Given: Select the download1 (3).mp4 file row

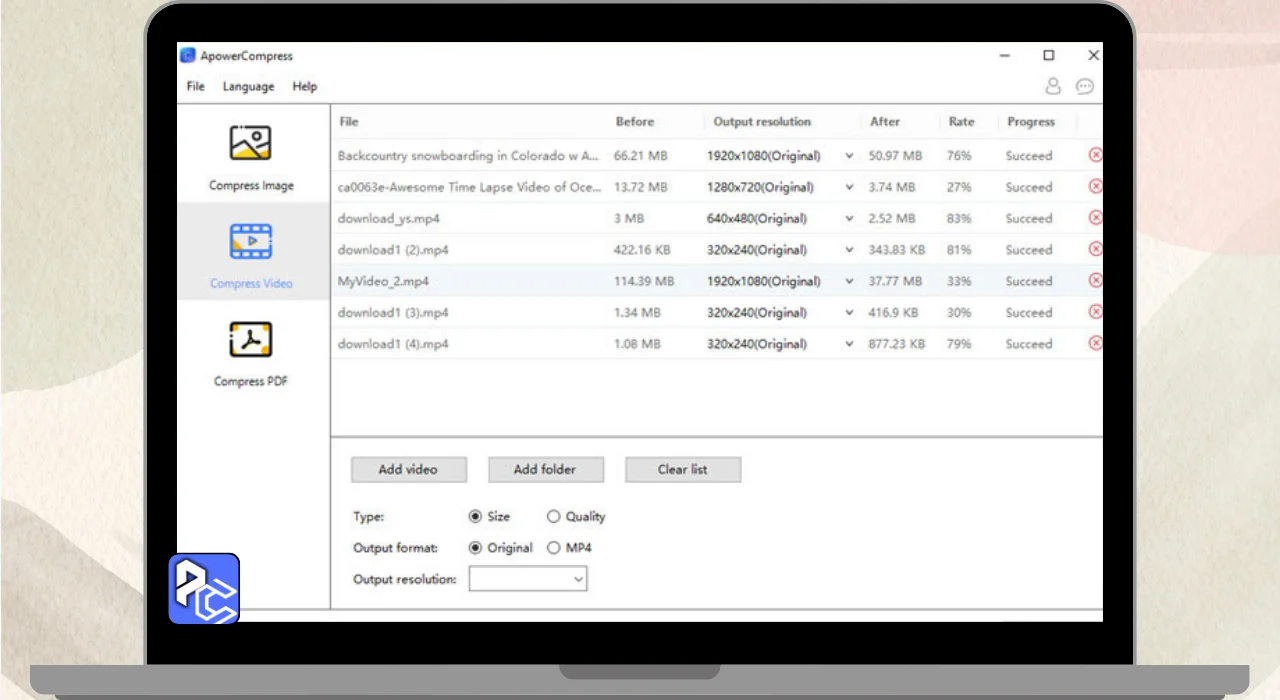Looking at the screenshot, I should 393,313.
